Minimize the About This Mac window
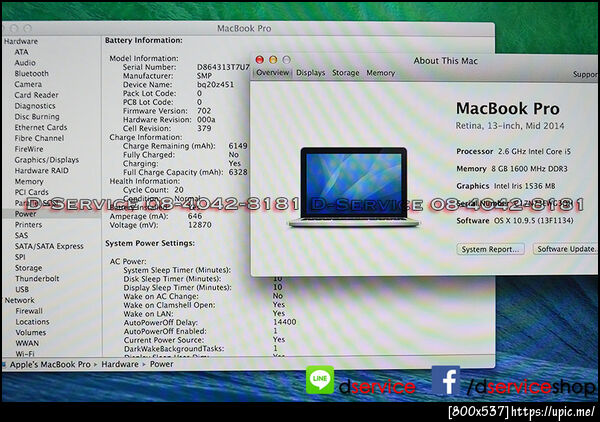The height and width of the screenshot is (422, 600). tap(273, 60)
